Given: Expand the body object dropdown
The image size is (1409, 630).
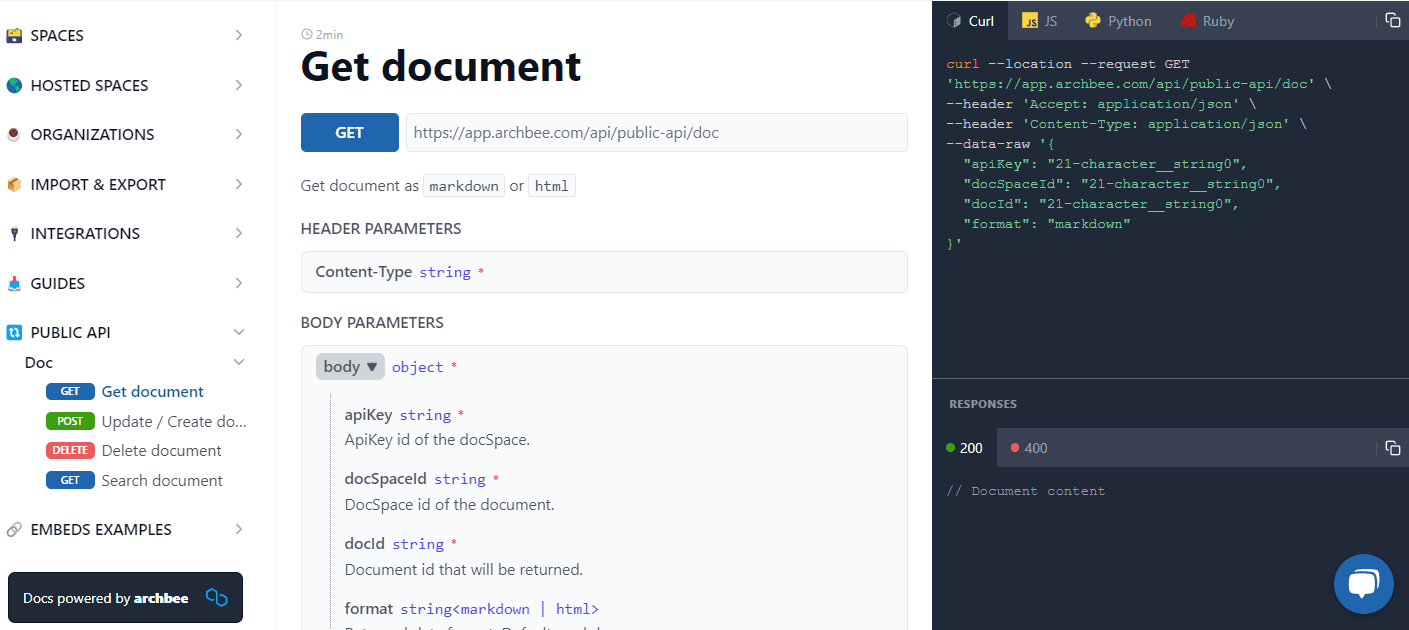Looking at the screenshot, I should pos(349,366).
